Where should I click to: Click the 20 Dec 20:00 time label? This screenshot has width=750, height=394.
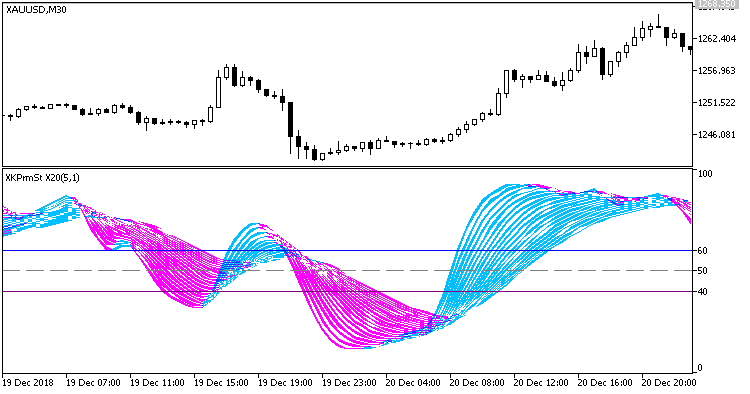[669, 383]
